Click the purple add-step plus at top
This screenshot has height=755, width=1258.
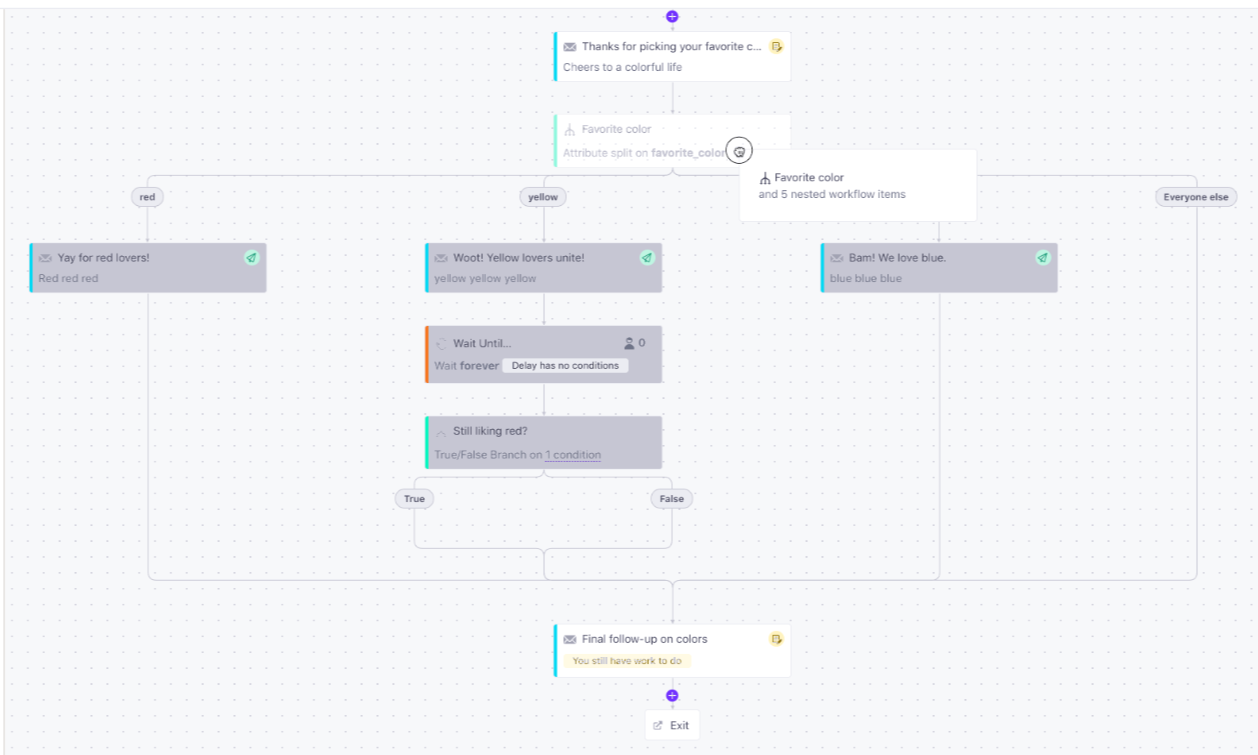click(x=672, y=16)
